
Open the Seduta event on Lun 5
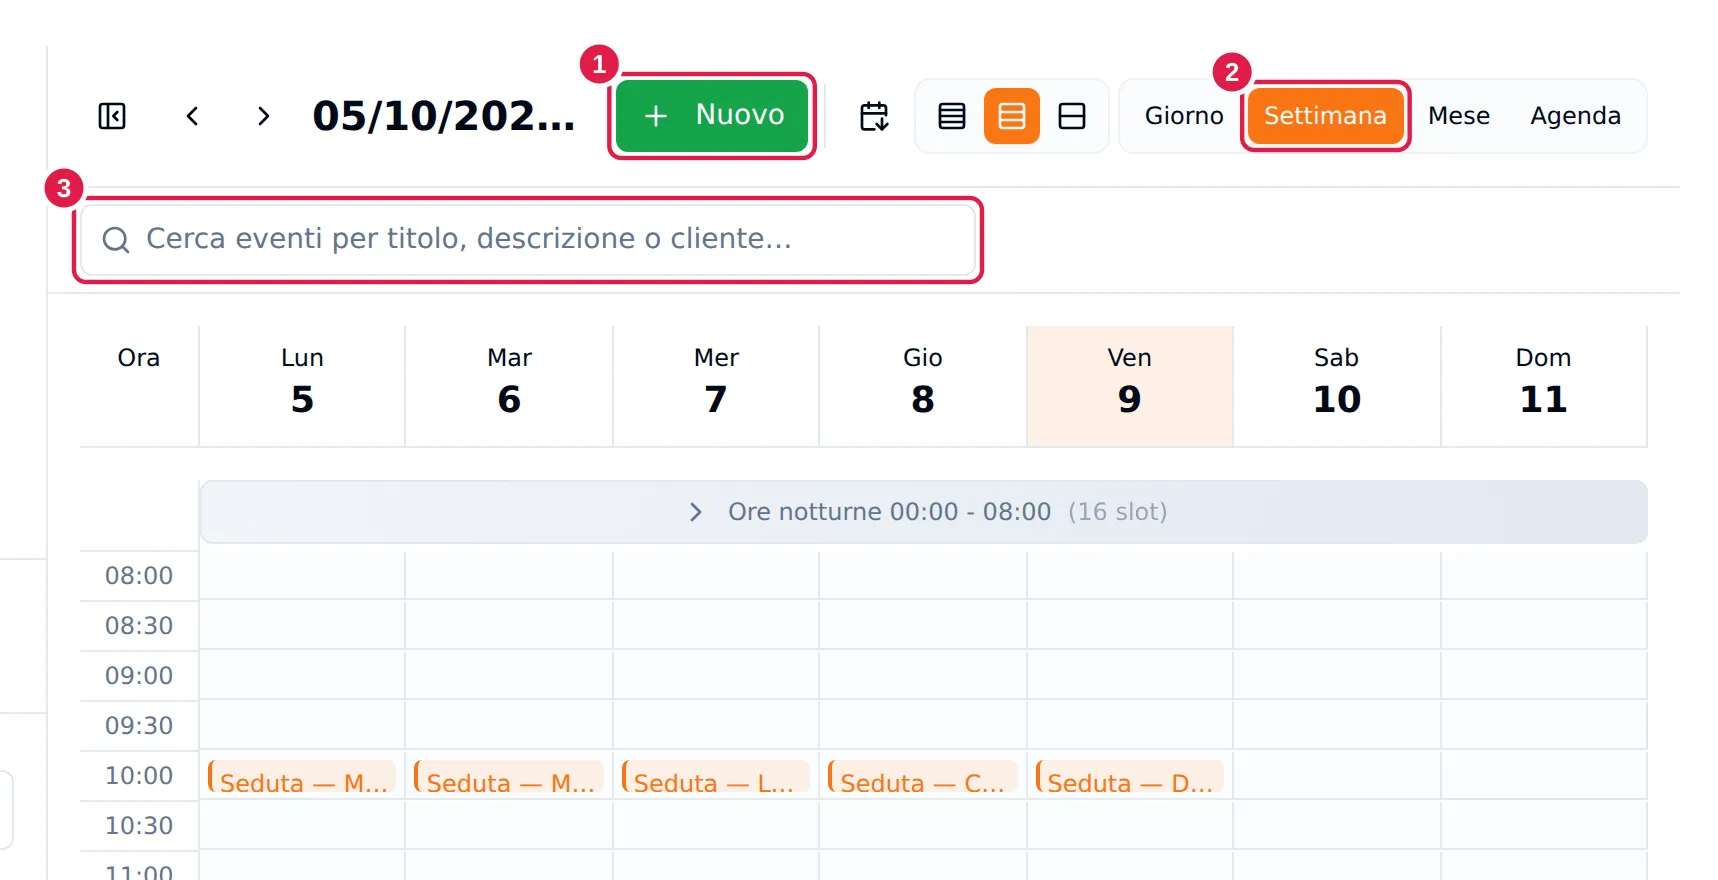[302, 777]
